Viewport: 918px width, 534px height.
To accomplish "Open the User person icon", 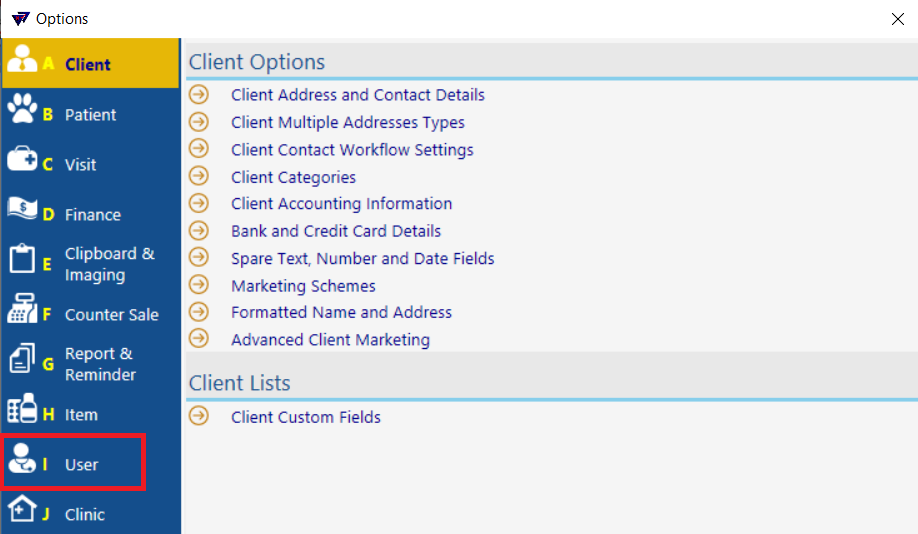I will (22, 458).
